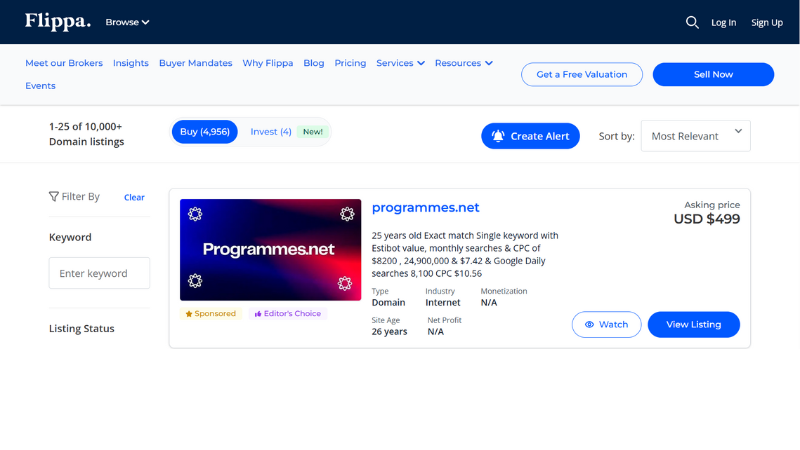Screen dimensions: 800x450
Task: Open the Sign Up page
Action: pos(767,22)
